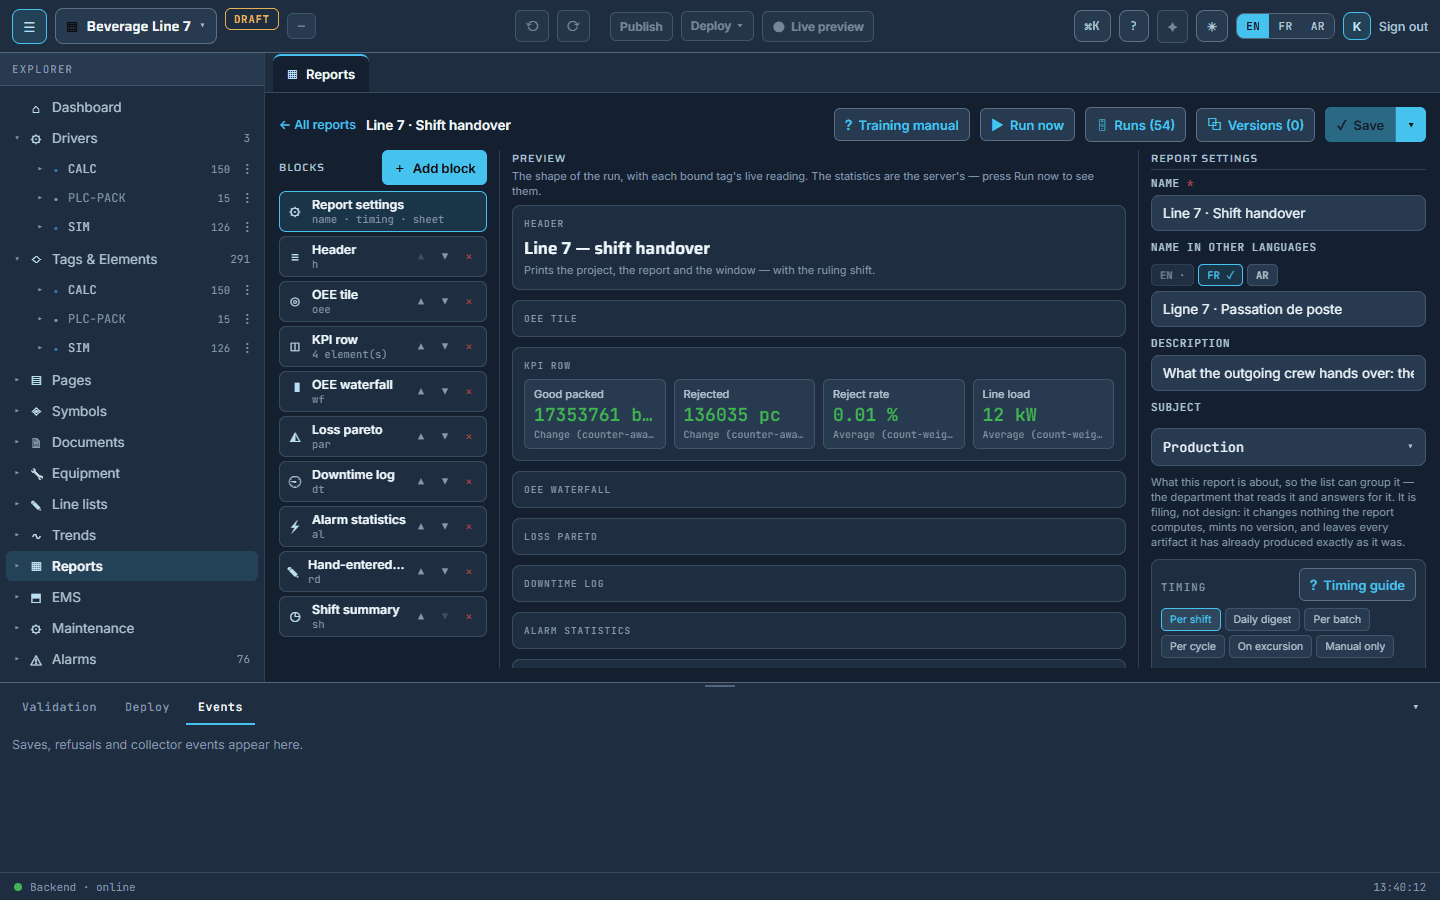Select On excursion timing
This screenshot has height=900, width=1440.
(x=1270, y=646)
